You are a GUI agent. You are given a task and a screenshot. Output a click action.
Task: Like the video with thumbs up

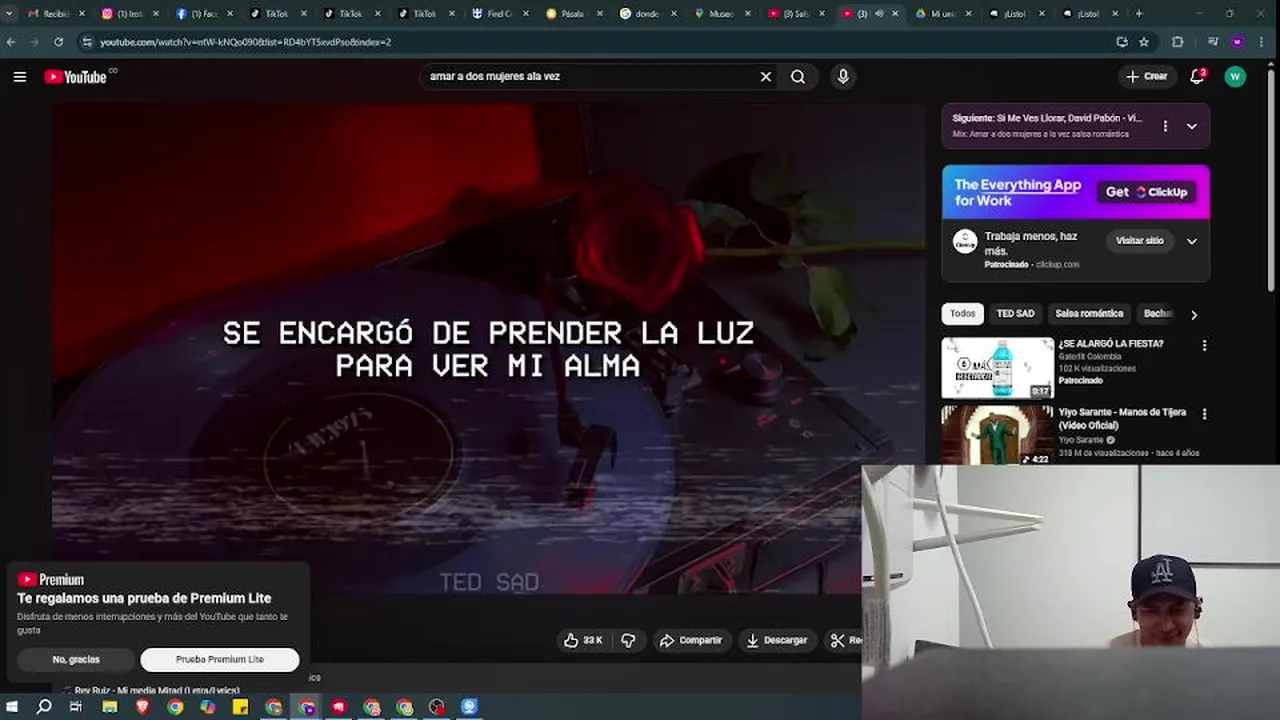tap(583, 640)
